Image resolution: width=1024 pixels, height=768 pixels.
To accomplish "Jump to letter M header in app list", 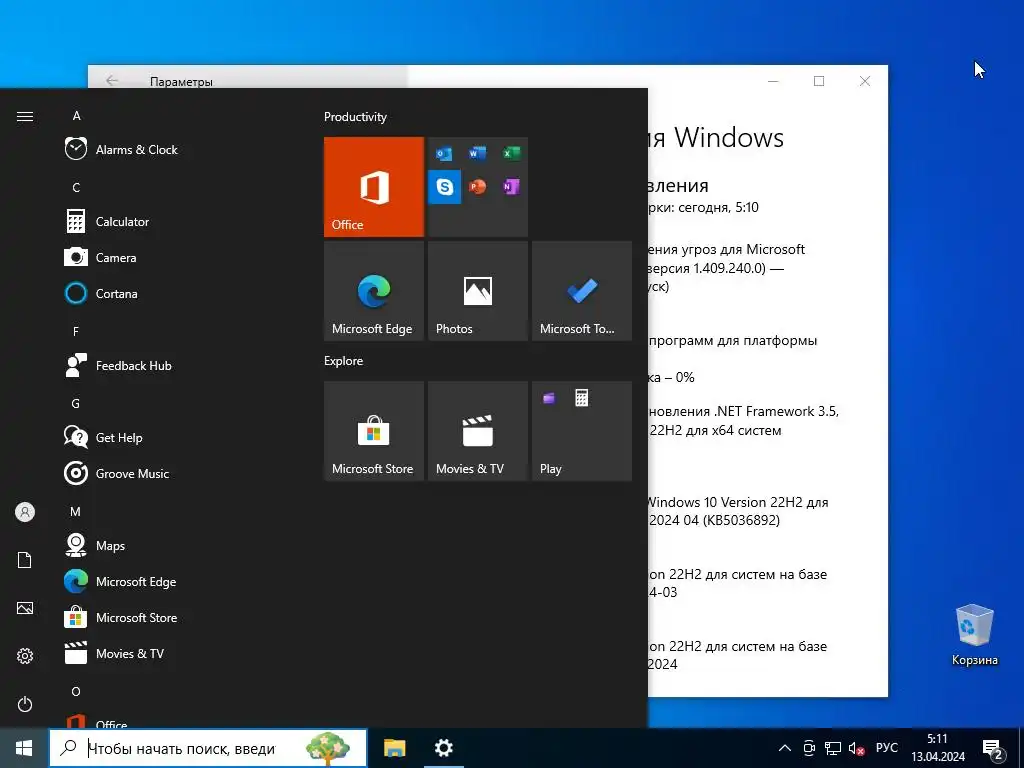I will pos(76,511).
